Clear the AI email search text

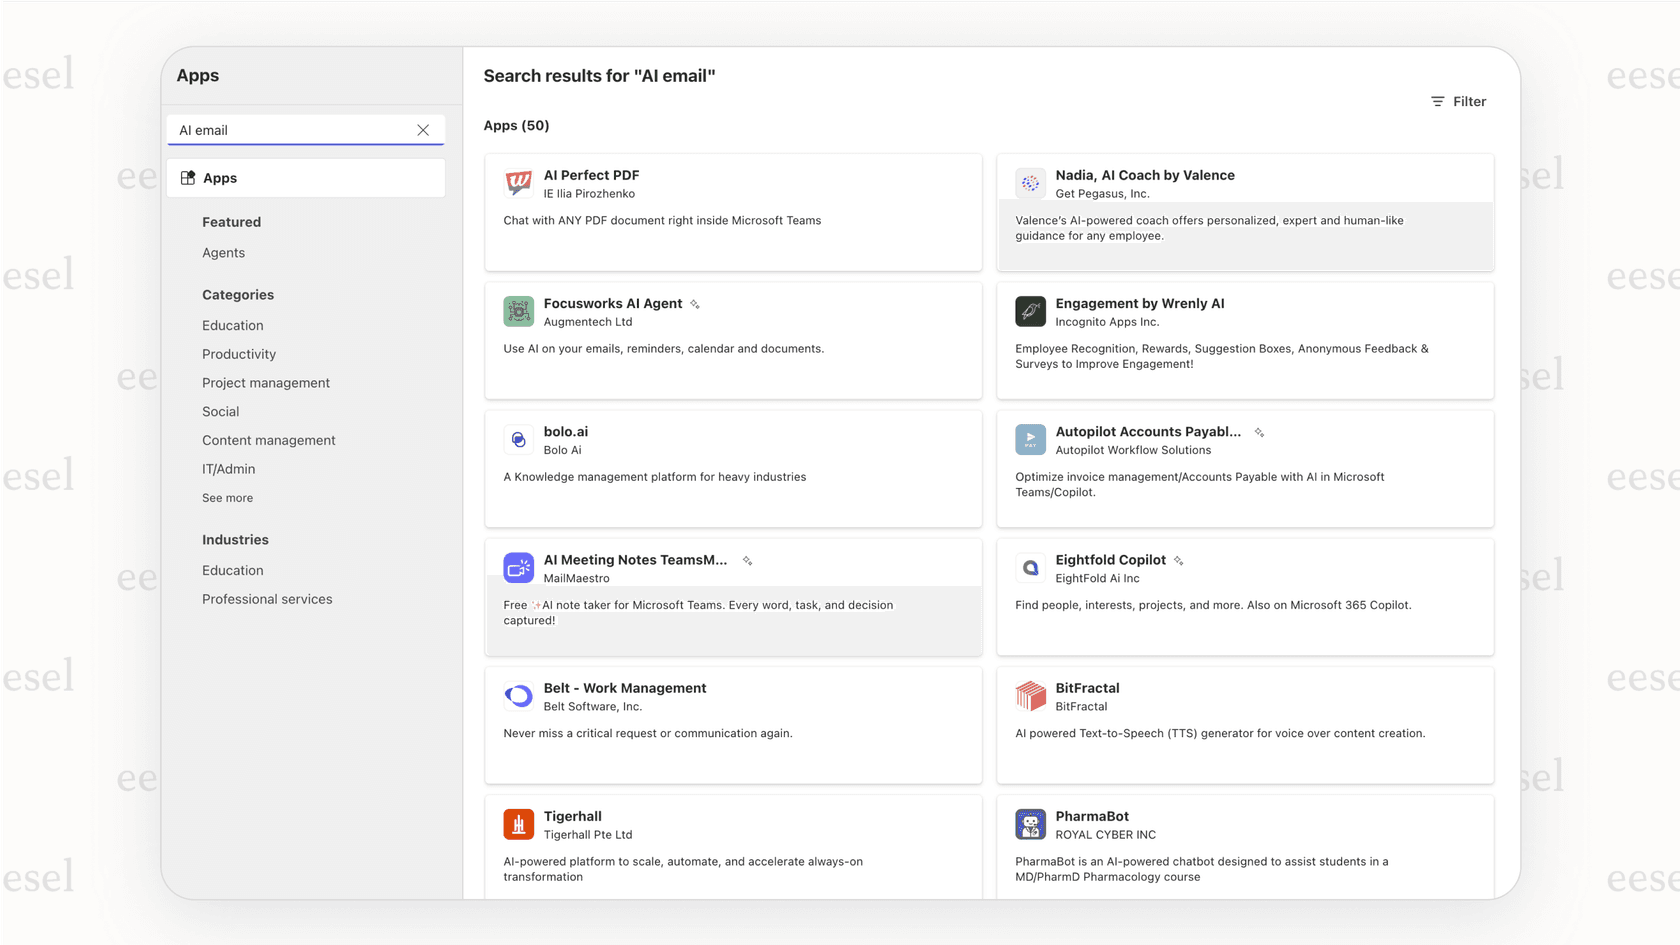pos(423,130)
